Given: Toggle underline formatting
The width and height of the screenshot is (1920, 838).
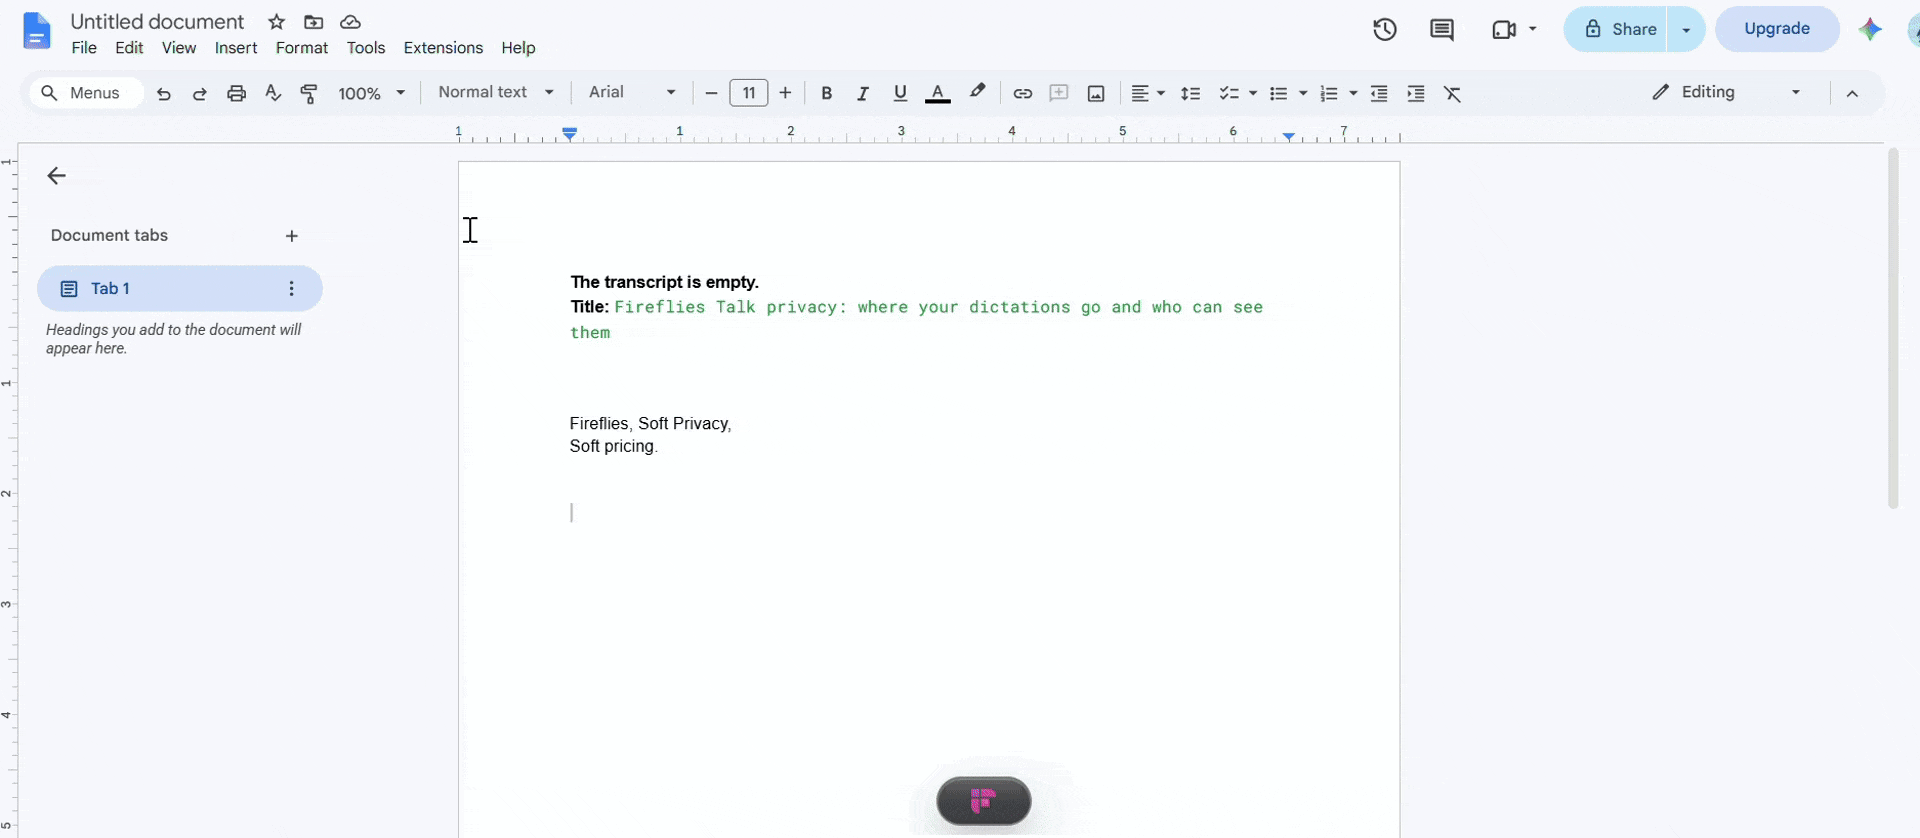Looking at the screenshot, I should pos(900,93).
